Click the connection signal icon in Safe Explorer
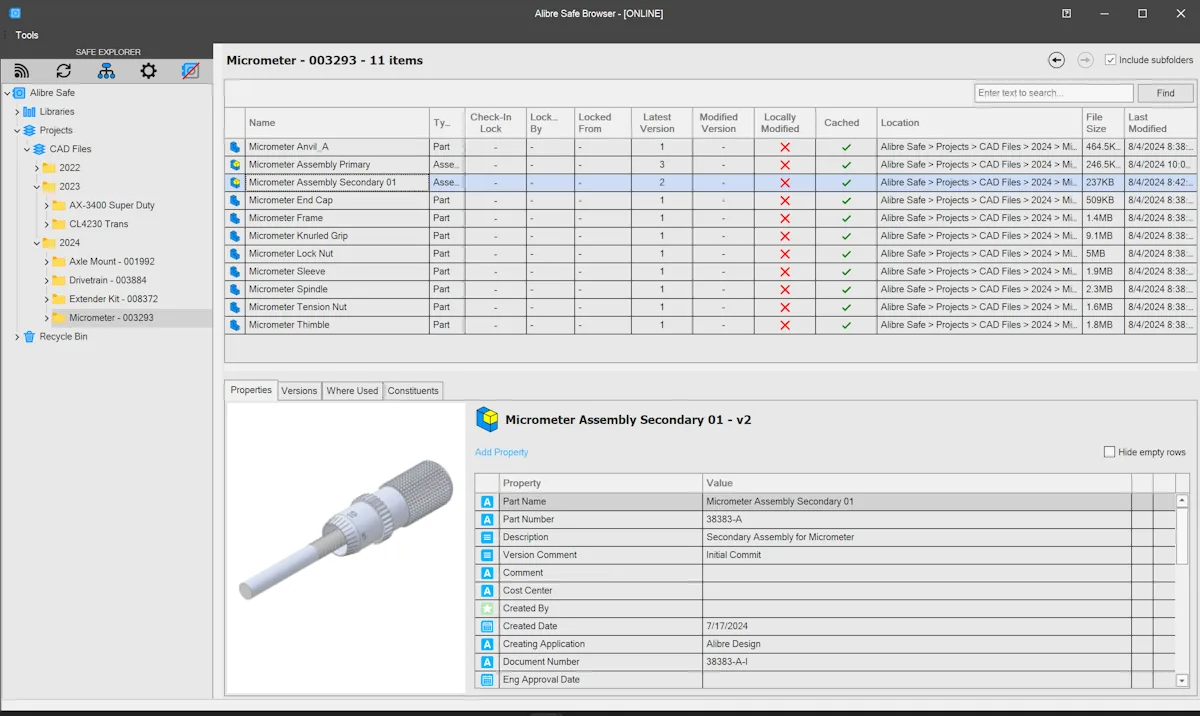1200x716 pixels. point(21,71)
